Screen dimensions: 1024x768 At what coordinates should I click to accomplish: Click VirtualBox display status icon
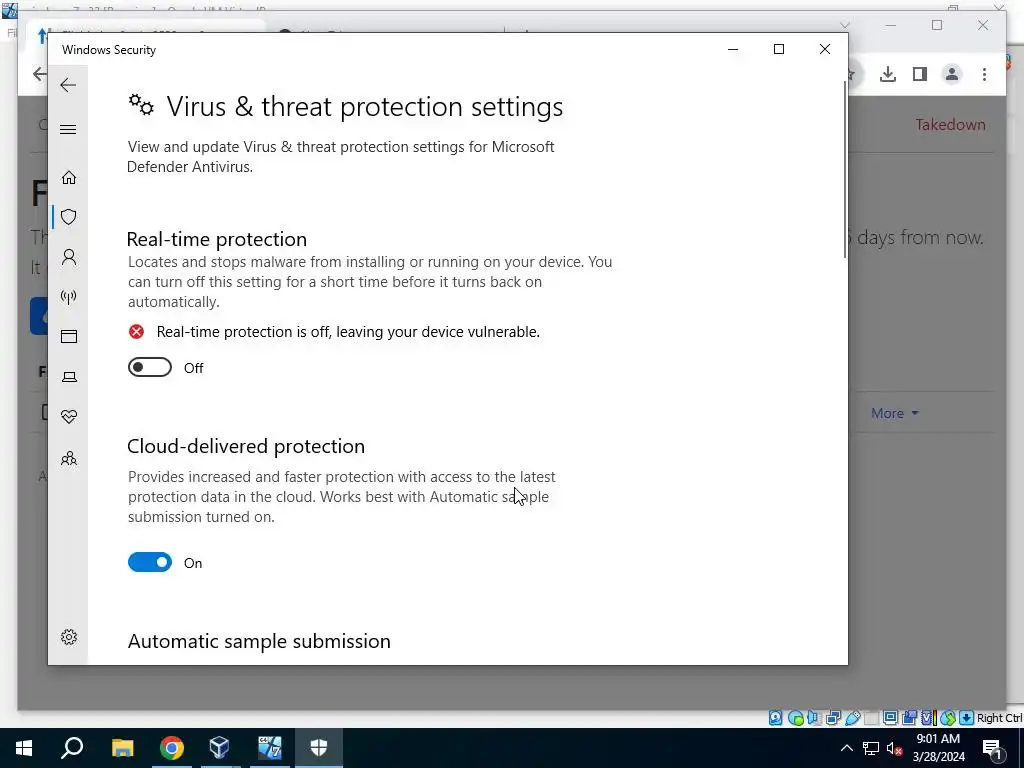pyautogui.click(x=890, y=718)
